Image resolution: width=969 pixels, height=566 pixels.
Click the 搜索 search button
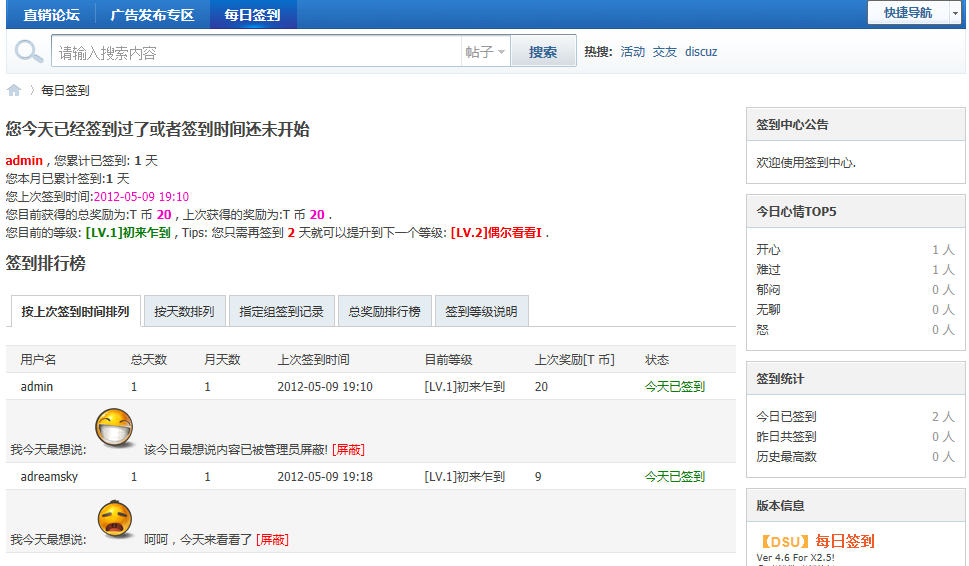(x=543, y=52)
